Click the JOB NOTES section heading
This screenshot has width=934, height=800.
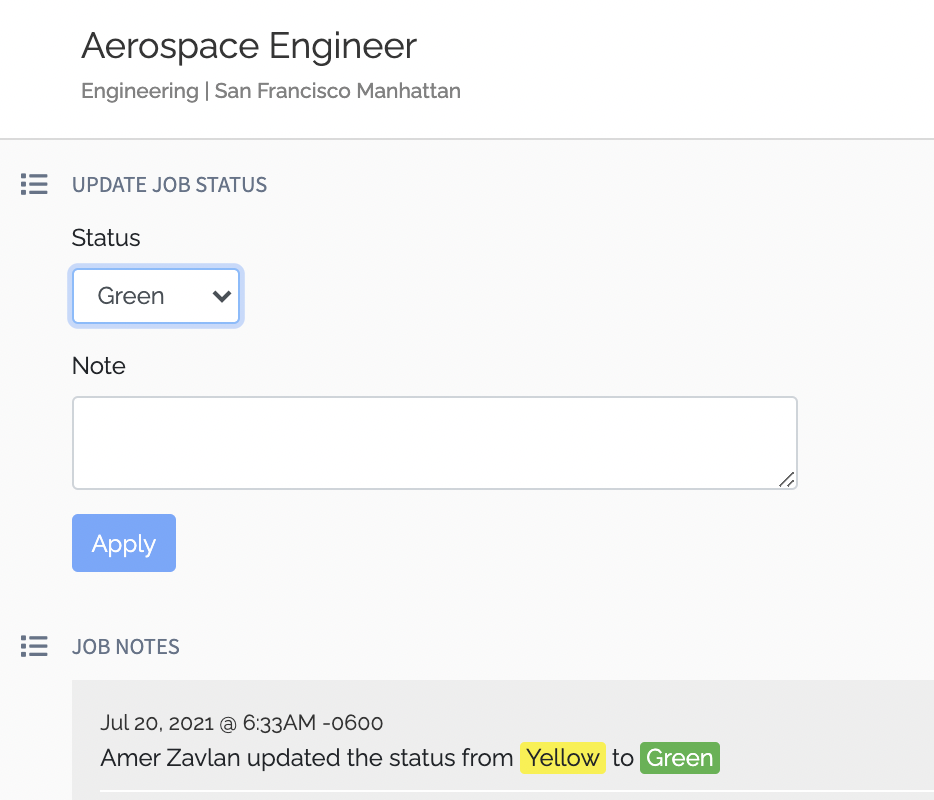pyautogui.click(x=126, y=647)
